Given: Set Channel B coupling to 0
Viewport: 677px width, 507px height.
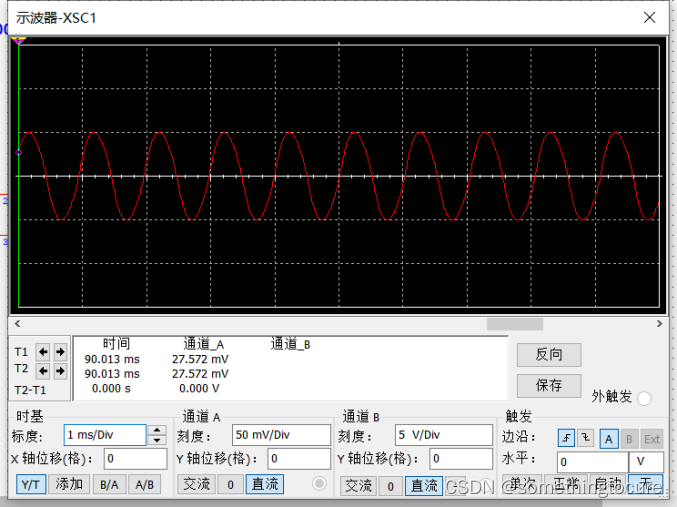Looking at the screenshot, I should [391, 486].
